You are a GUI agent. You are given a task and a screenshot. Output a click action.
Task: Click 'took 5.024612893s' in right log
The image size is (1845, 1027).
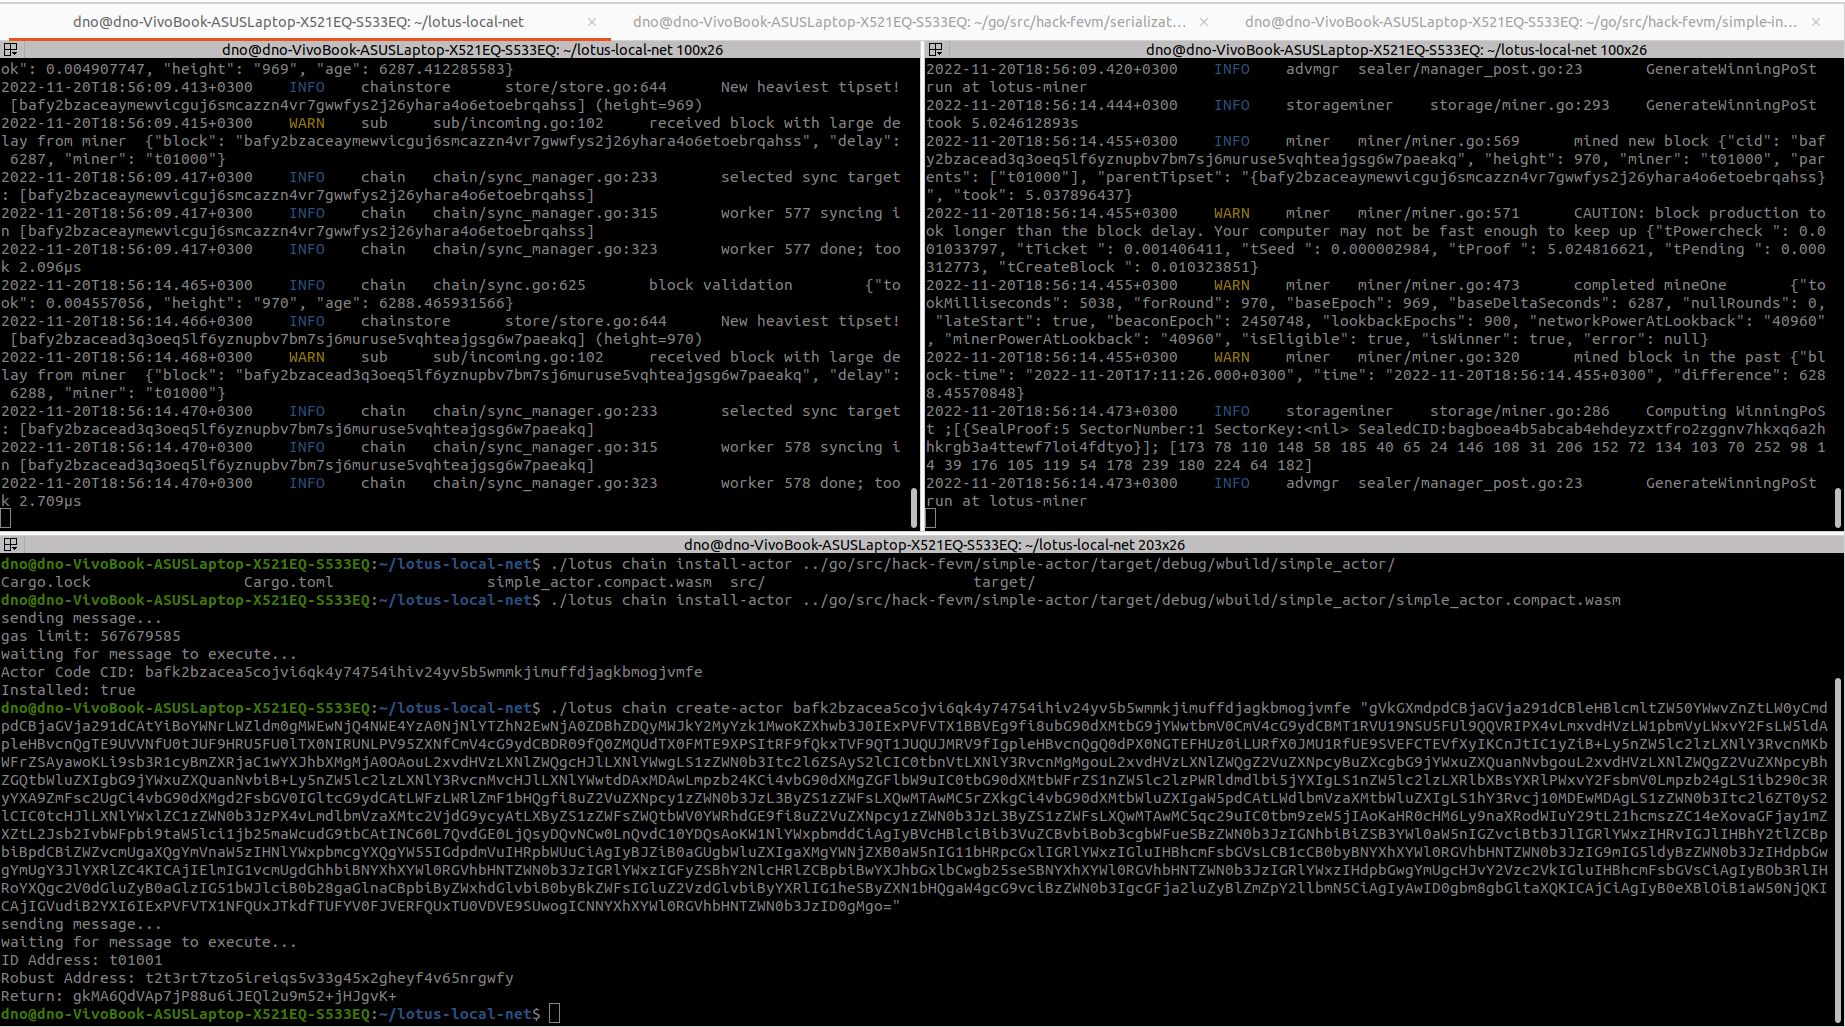[x=1002, y=123]
